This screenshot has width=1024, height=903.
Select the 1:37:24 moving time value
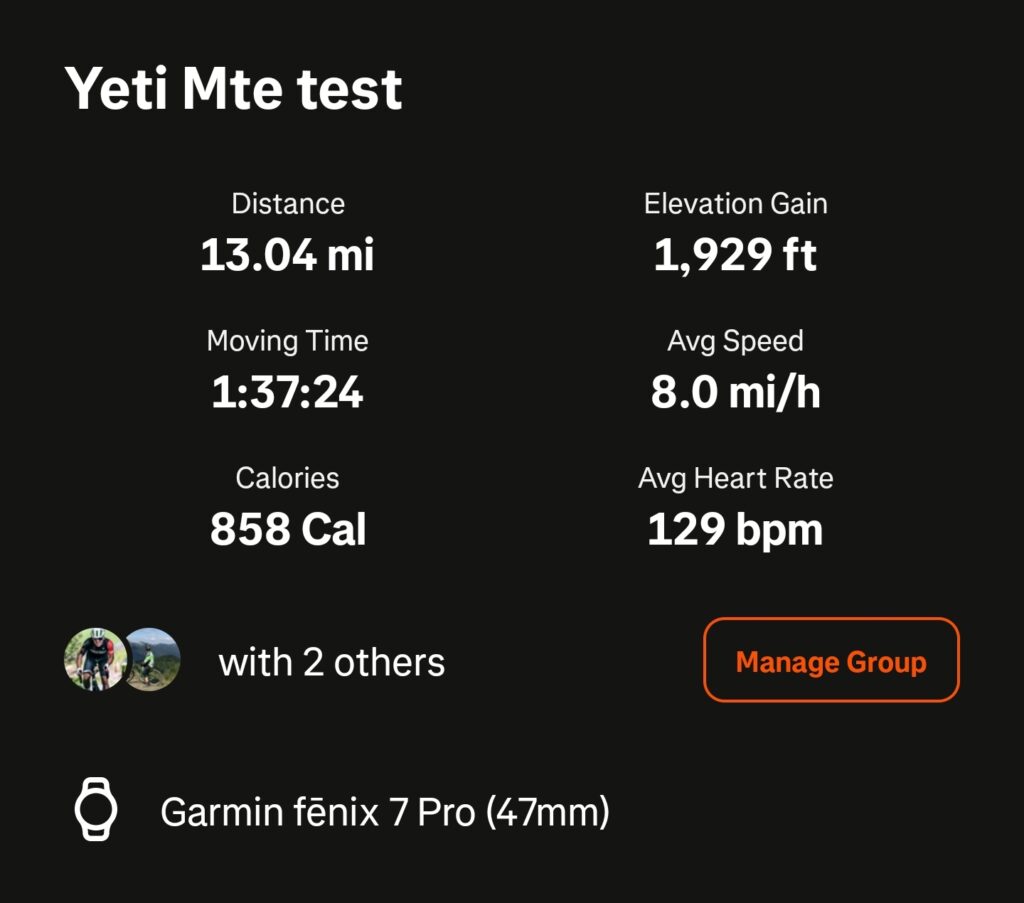[287, 392]
